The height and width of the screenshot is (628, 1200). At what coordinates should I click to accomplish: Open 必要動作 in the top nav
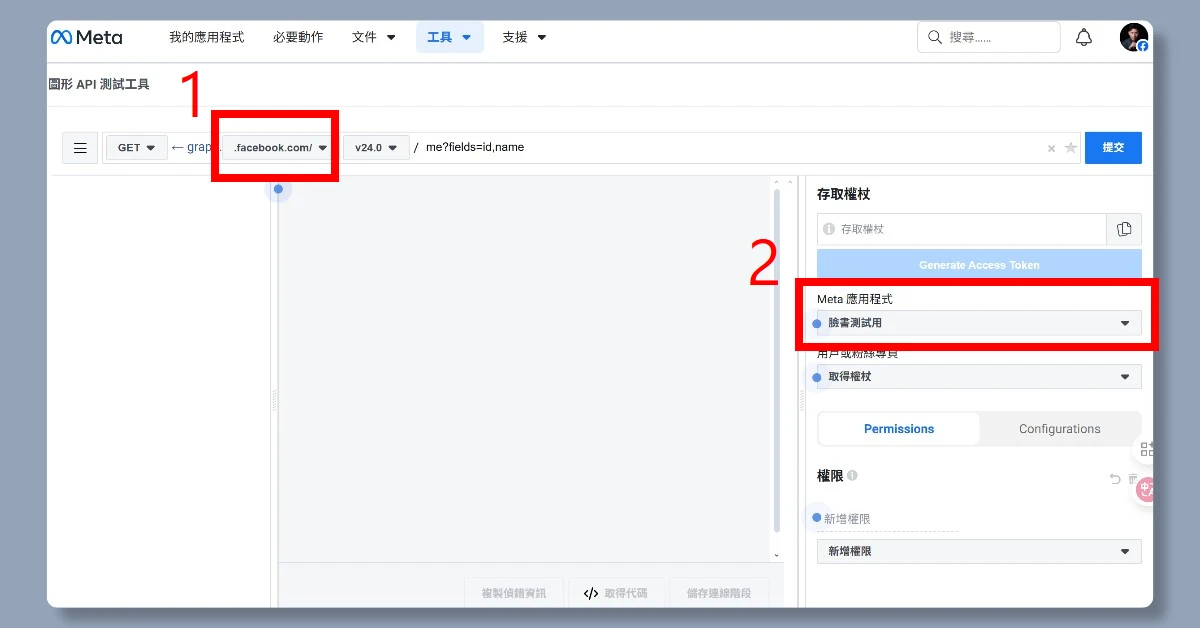[298, 37]
